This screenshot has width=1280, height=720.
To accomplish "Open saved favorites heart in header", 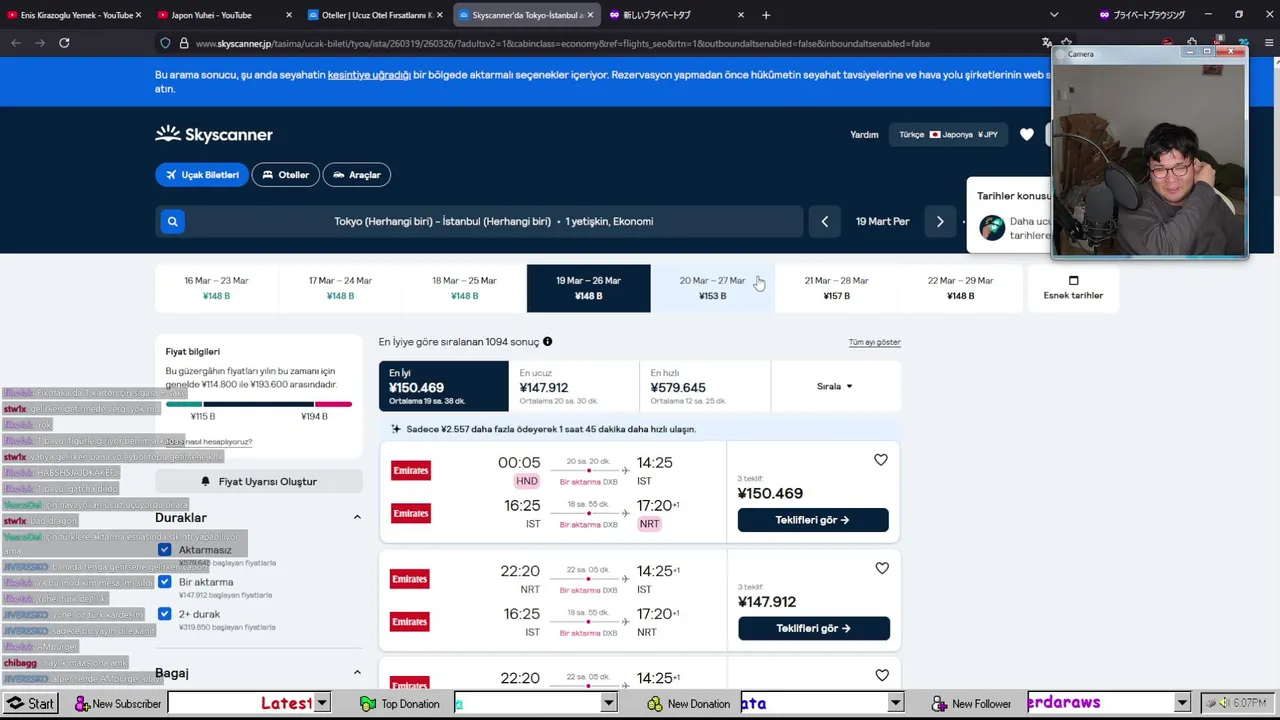I will (1027, 134).
